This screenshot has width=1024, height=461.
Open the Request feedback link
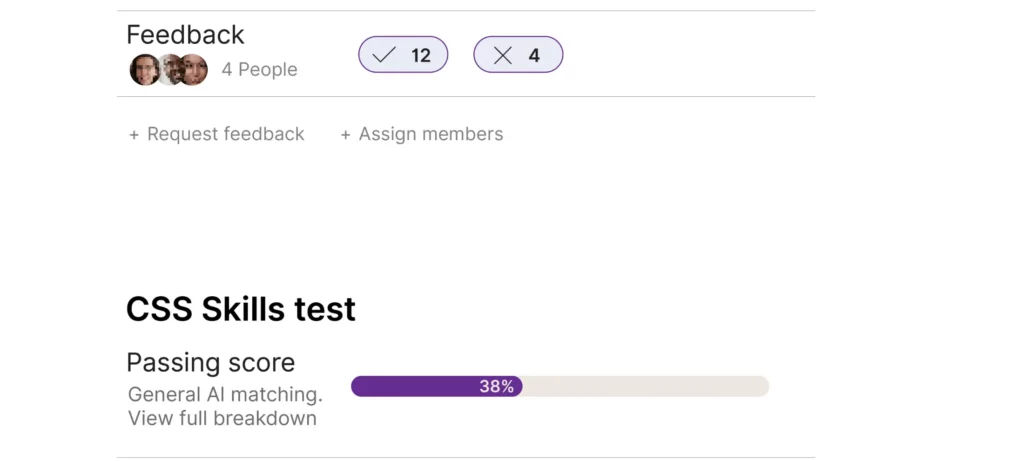tap(225, 134)
